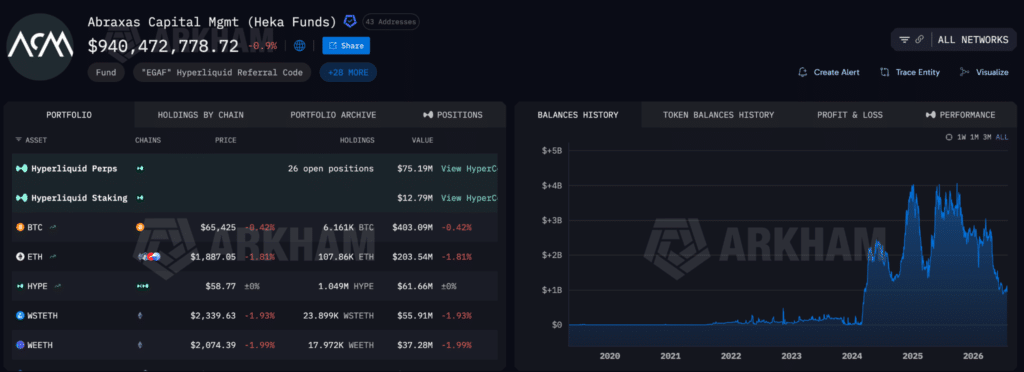Click the HOLDINGS column header

point(357,140)
